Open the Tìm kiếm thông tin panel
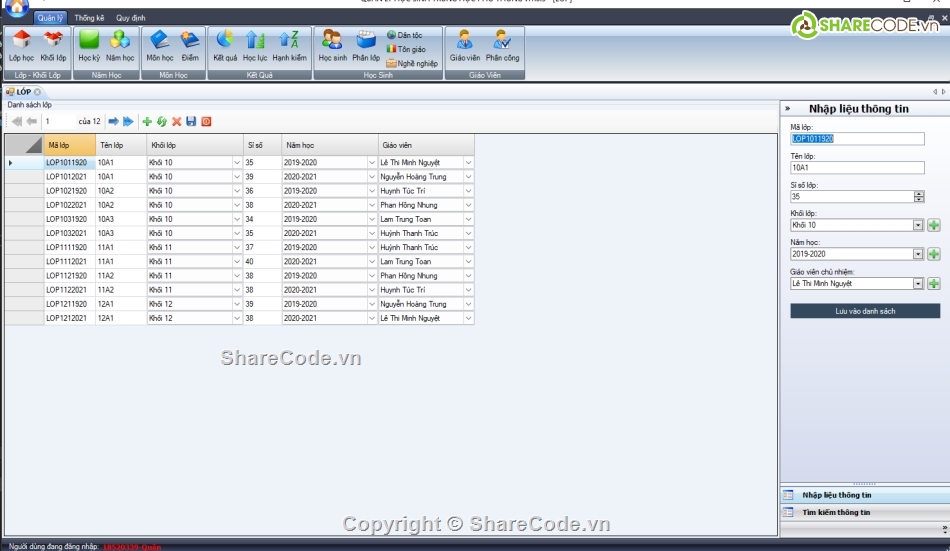The width and height of the screenshot is (950, 551). 836,512
